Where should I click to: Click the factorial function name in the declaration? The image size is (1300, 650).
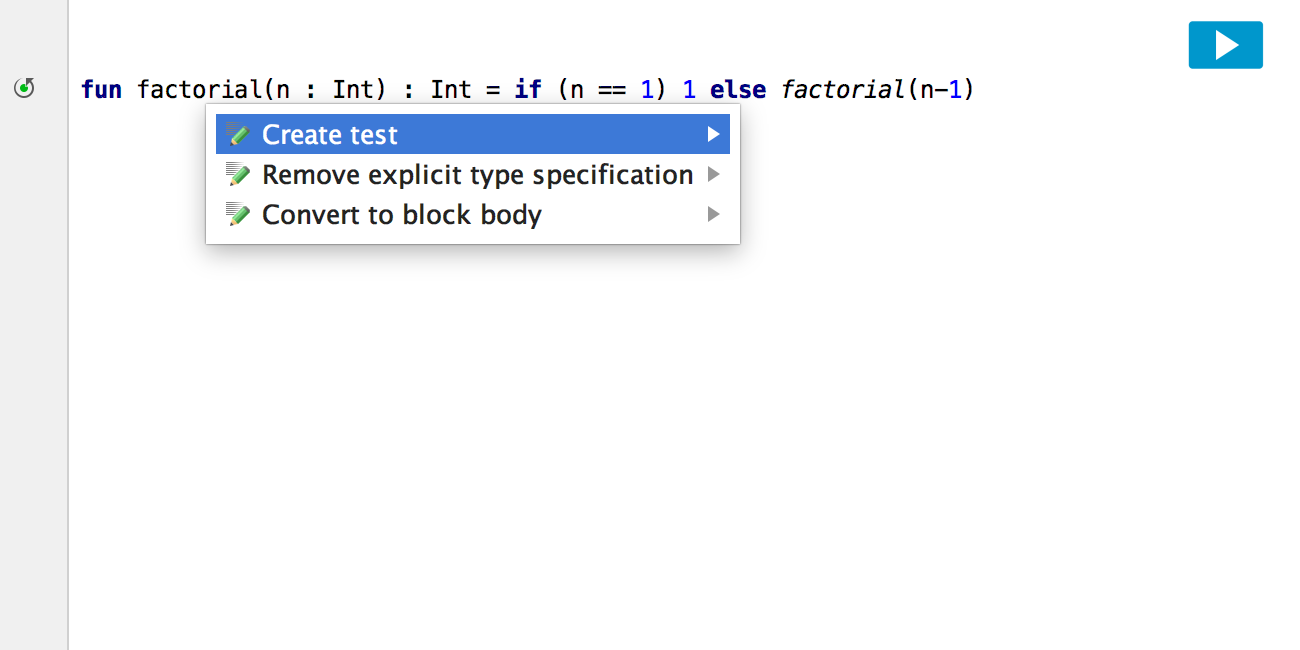[x=200, y=90]
